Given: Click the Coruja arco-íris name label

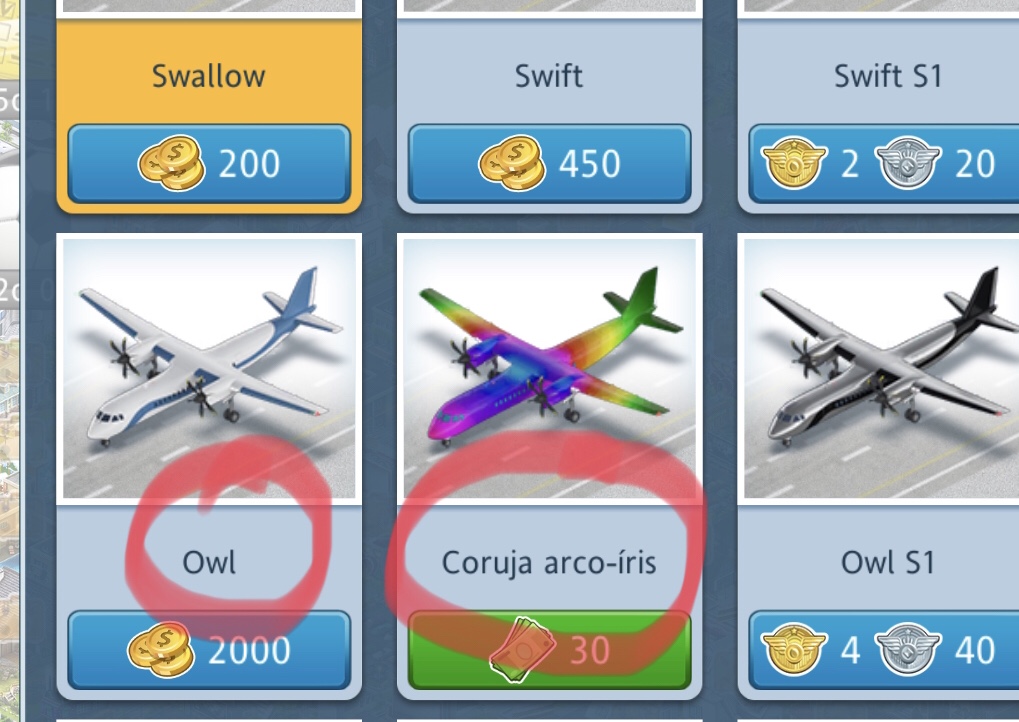Looking at the screenshot, I should 549,563.
